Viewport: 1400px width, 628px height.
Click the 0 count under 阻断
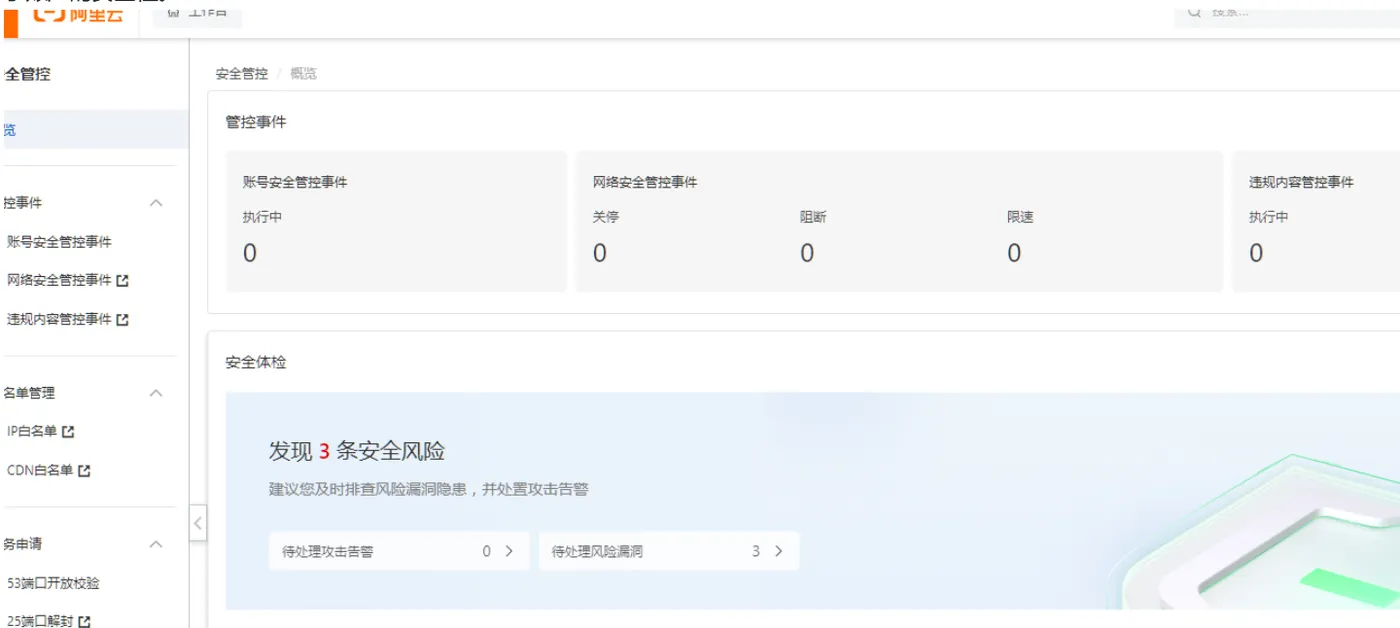click(x=807, y=254)
